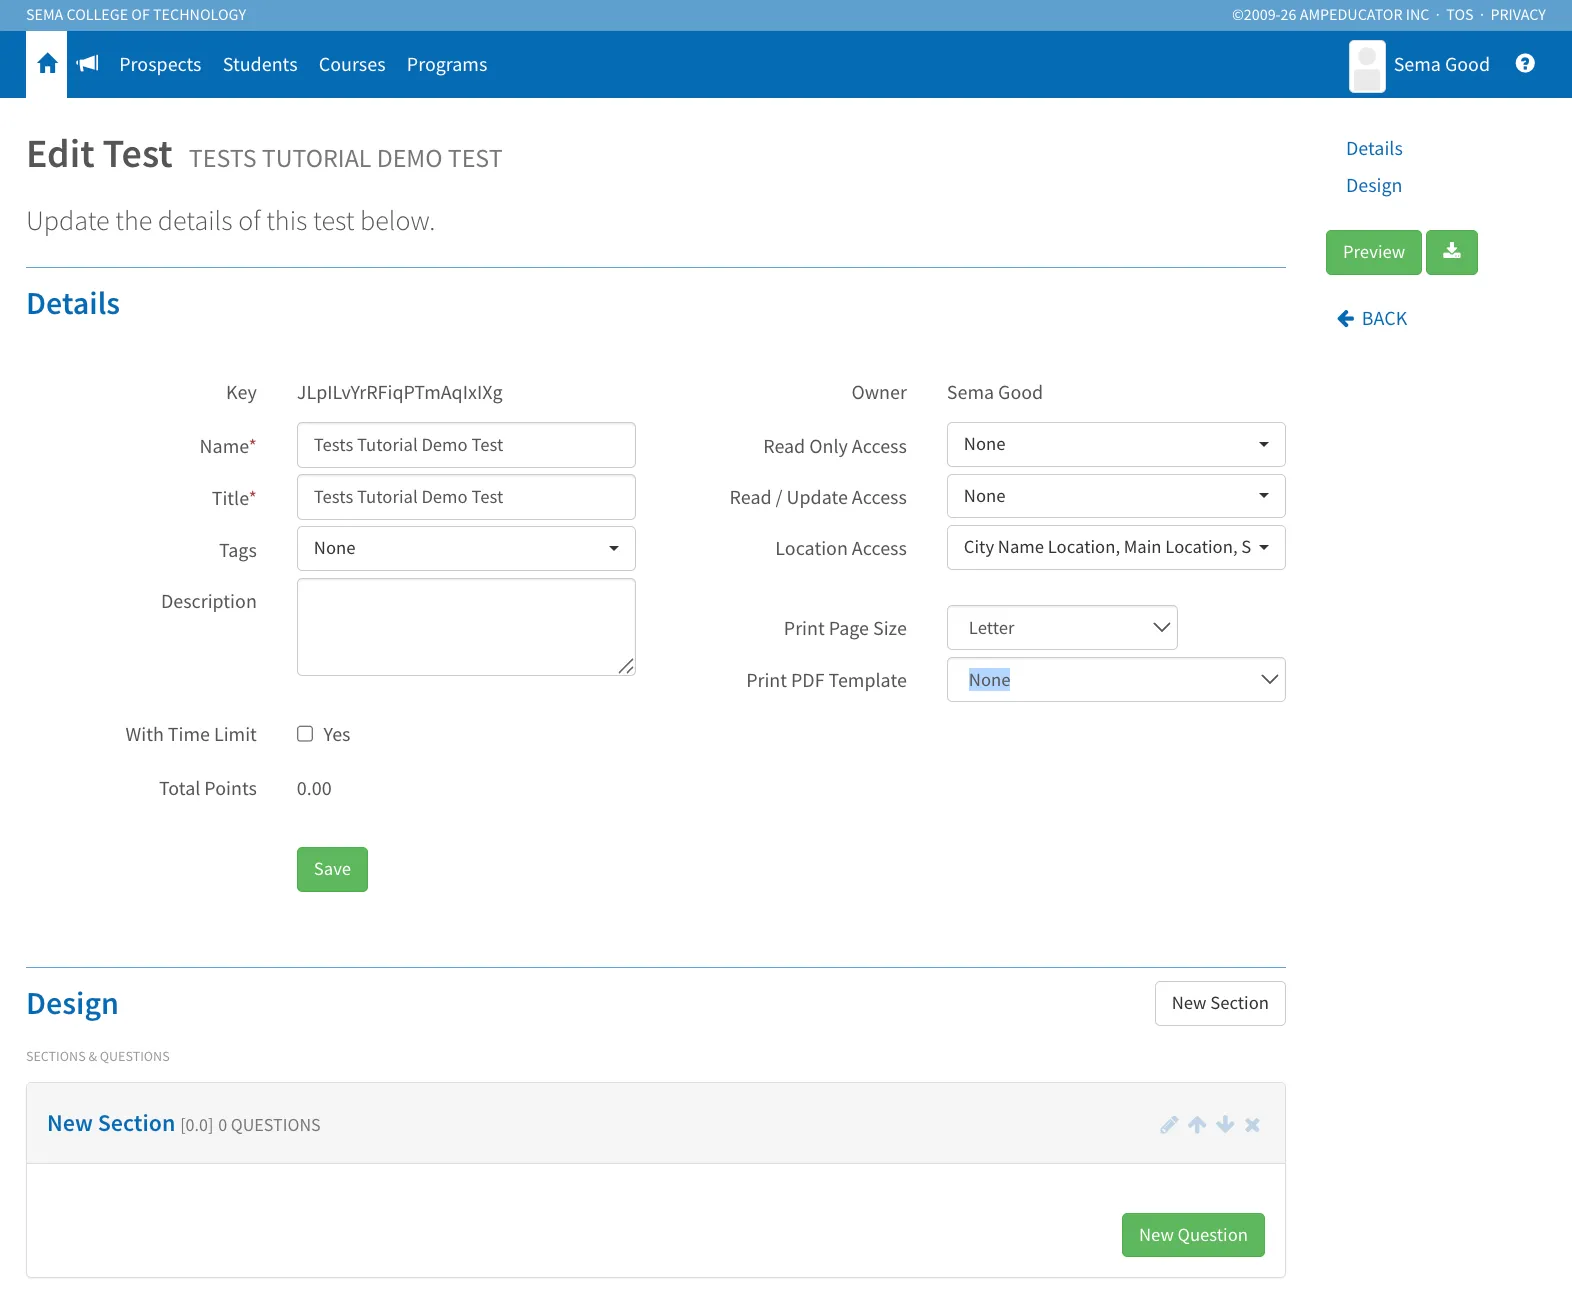Screen dimensions: 1572x1312
Task: Click into the Name input field
Action: [466, 445]
